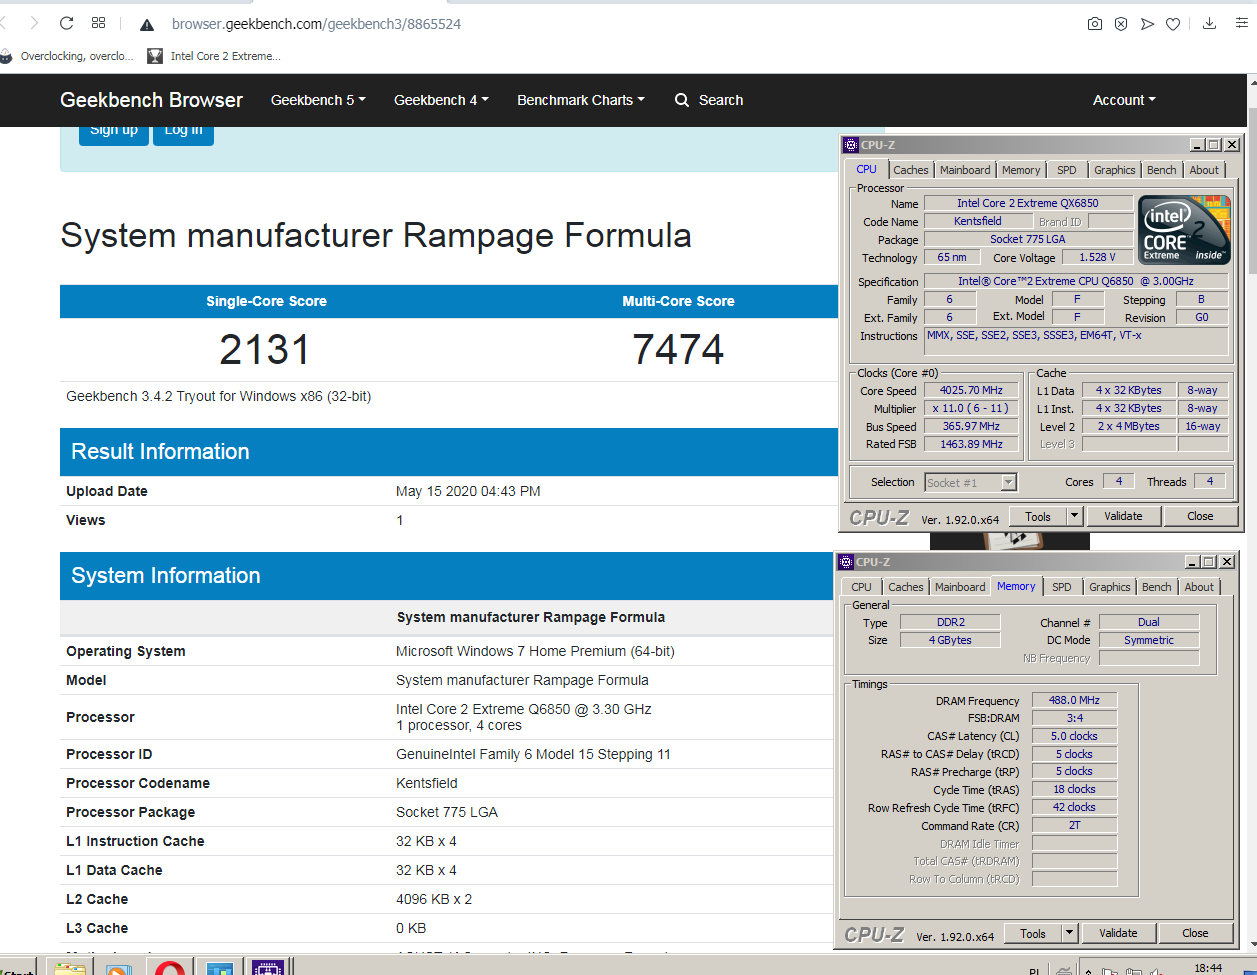The image size is (1257, 975).
Task: Expand Tools arrow in processor CPU-Z window
Action: point(1075,516)
